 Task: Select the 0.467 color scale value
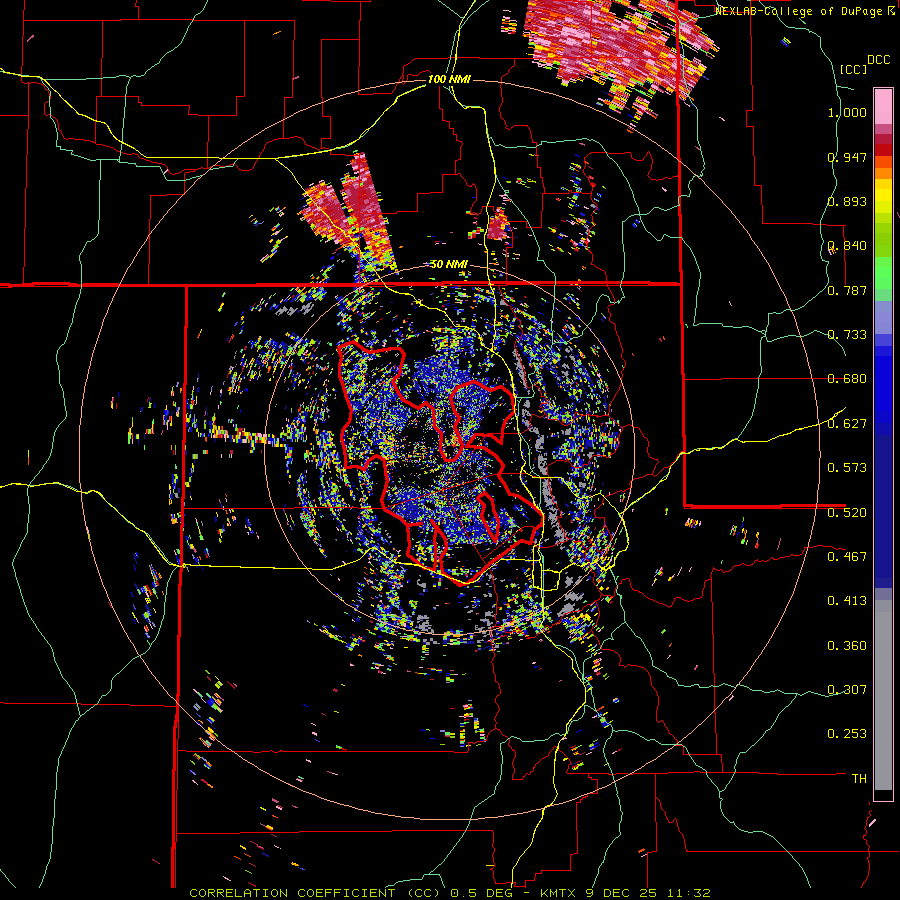tap(847, 556)
